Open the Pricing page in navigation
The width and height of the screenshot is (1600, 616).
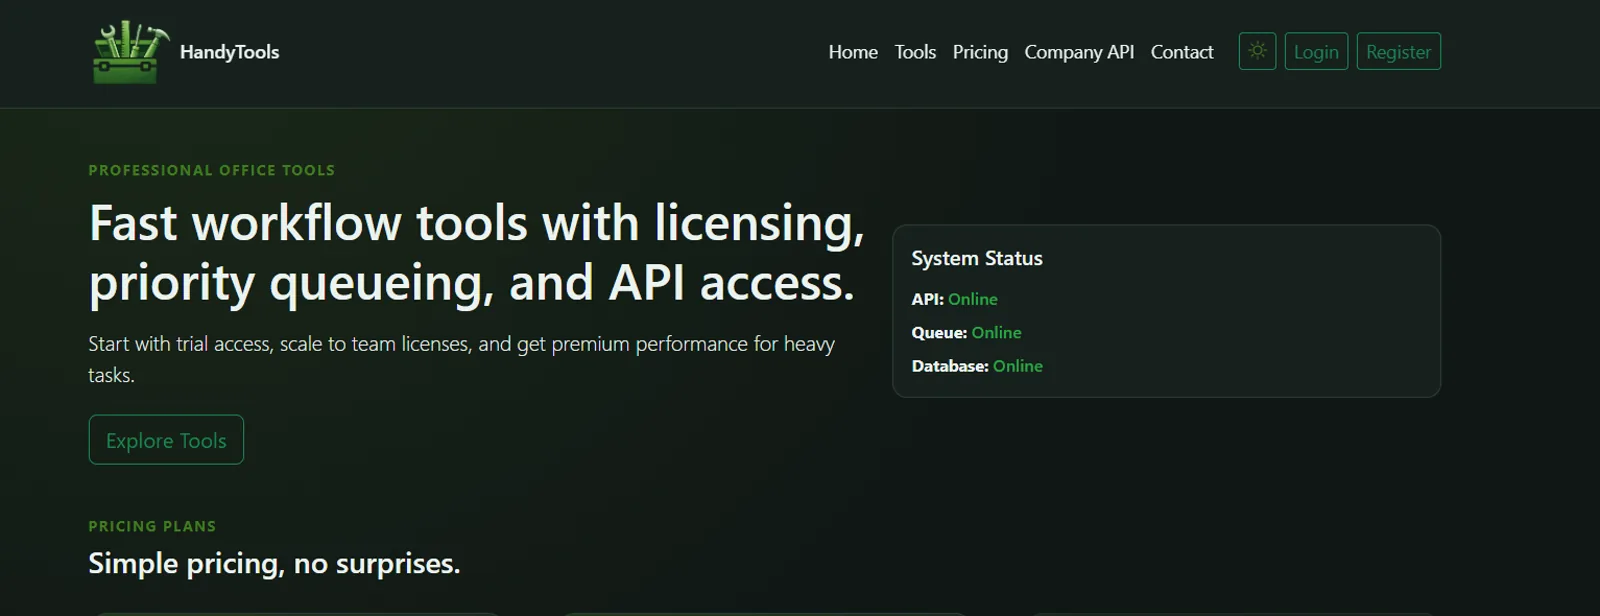pos(980,52)
